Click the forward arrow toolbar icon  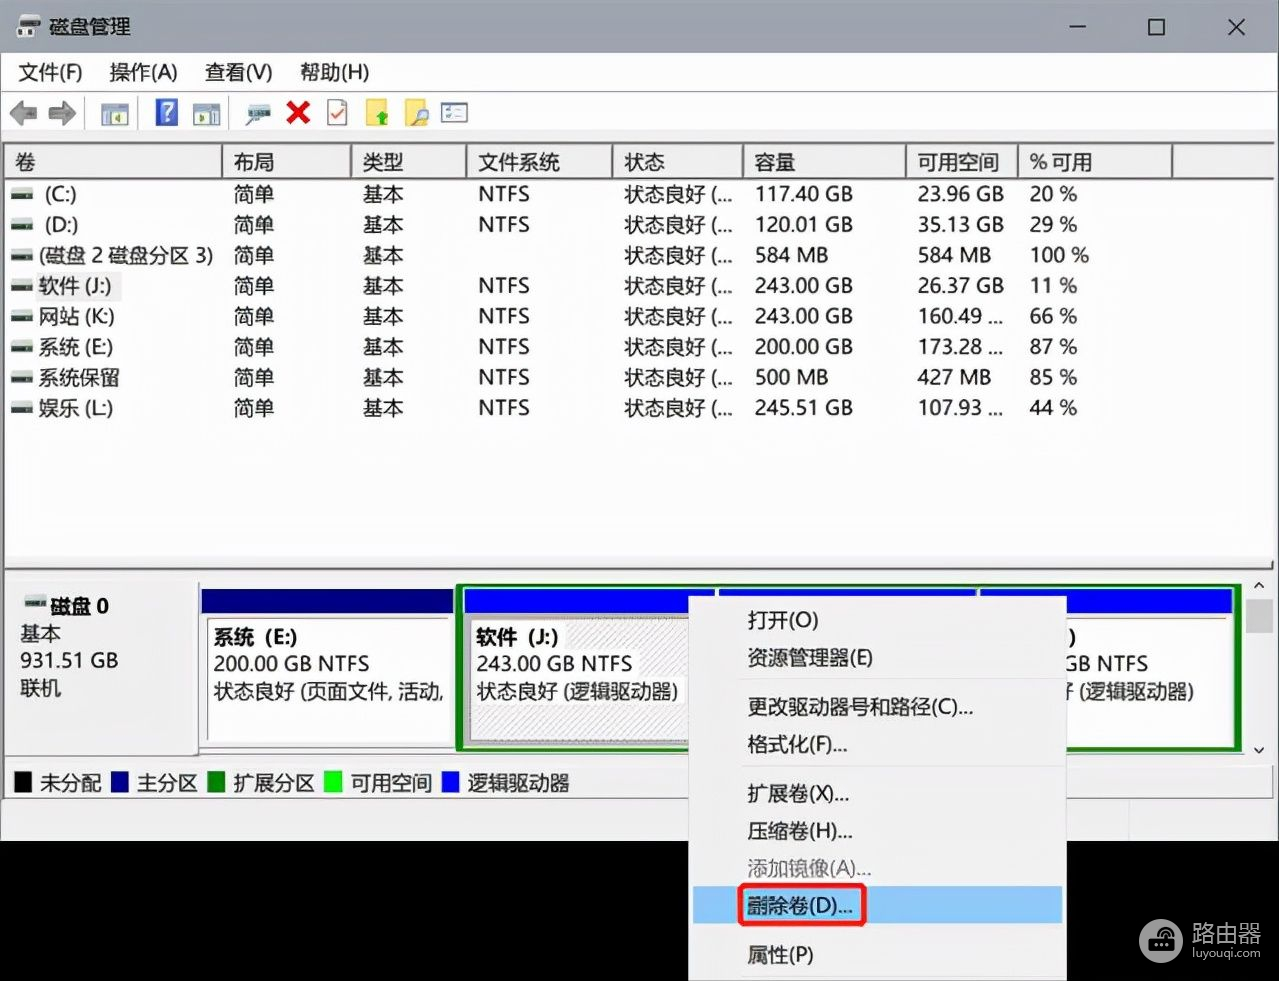point(62,113)
